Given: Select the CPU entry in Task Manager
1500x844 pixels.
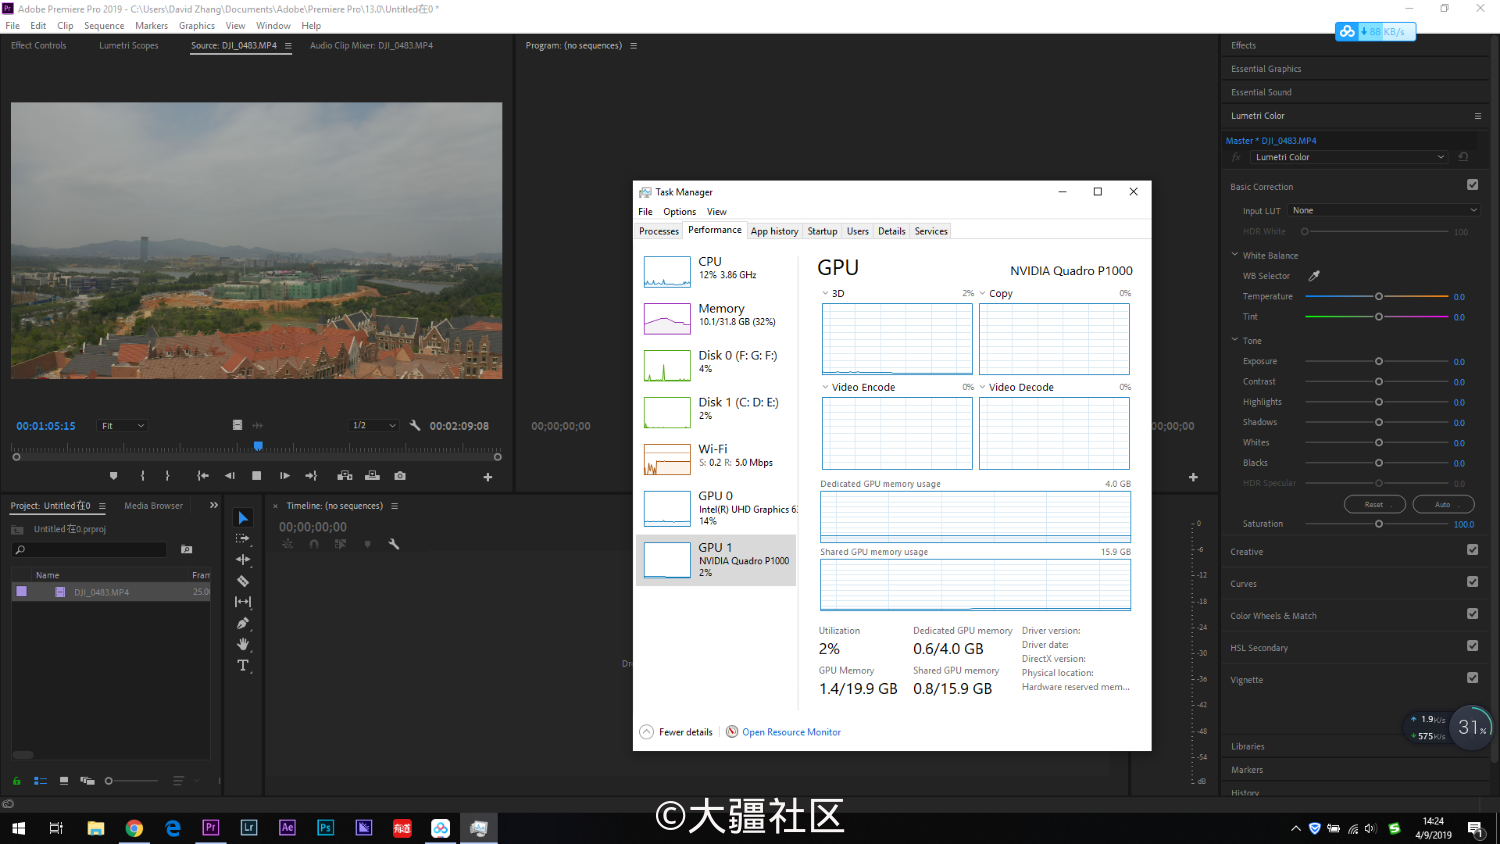Looking at the screenshot, I should (x=717, y=271).
